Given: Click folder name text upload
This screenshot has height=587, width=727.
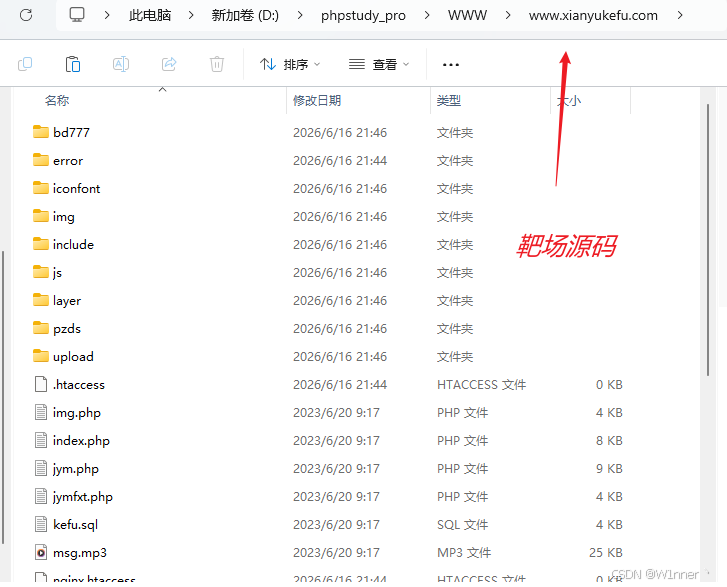Looking at the screenshot, I should pos(73,357).
